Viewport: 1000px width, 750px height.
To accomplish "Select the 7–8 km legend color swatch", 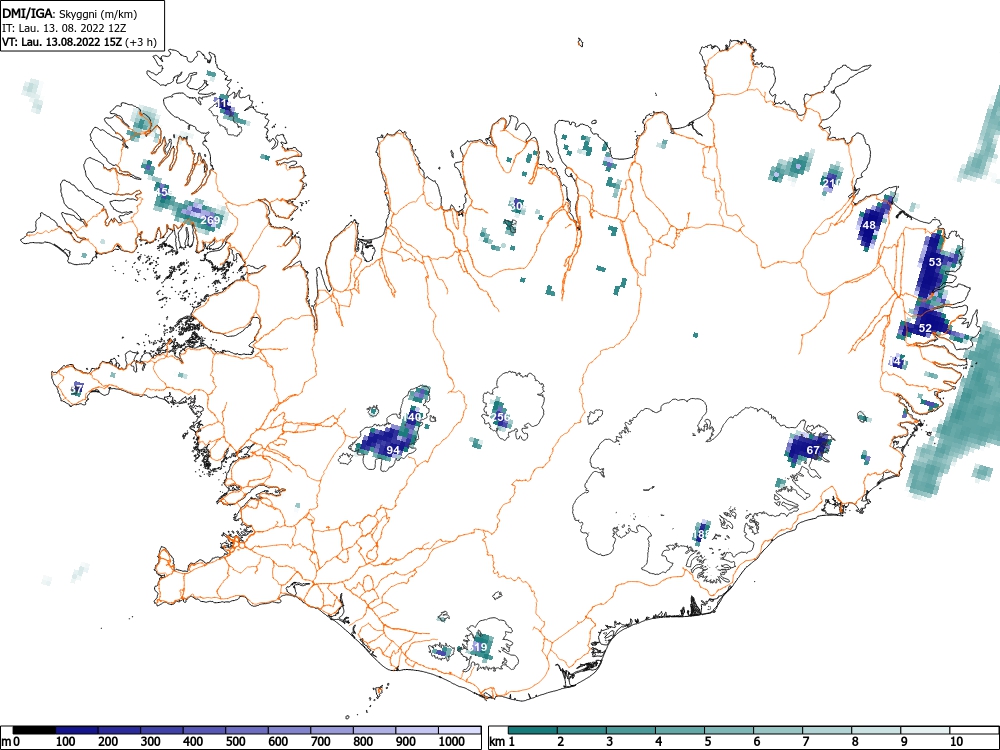I will coord(827,730).
